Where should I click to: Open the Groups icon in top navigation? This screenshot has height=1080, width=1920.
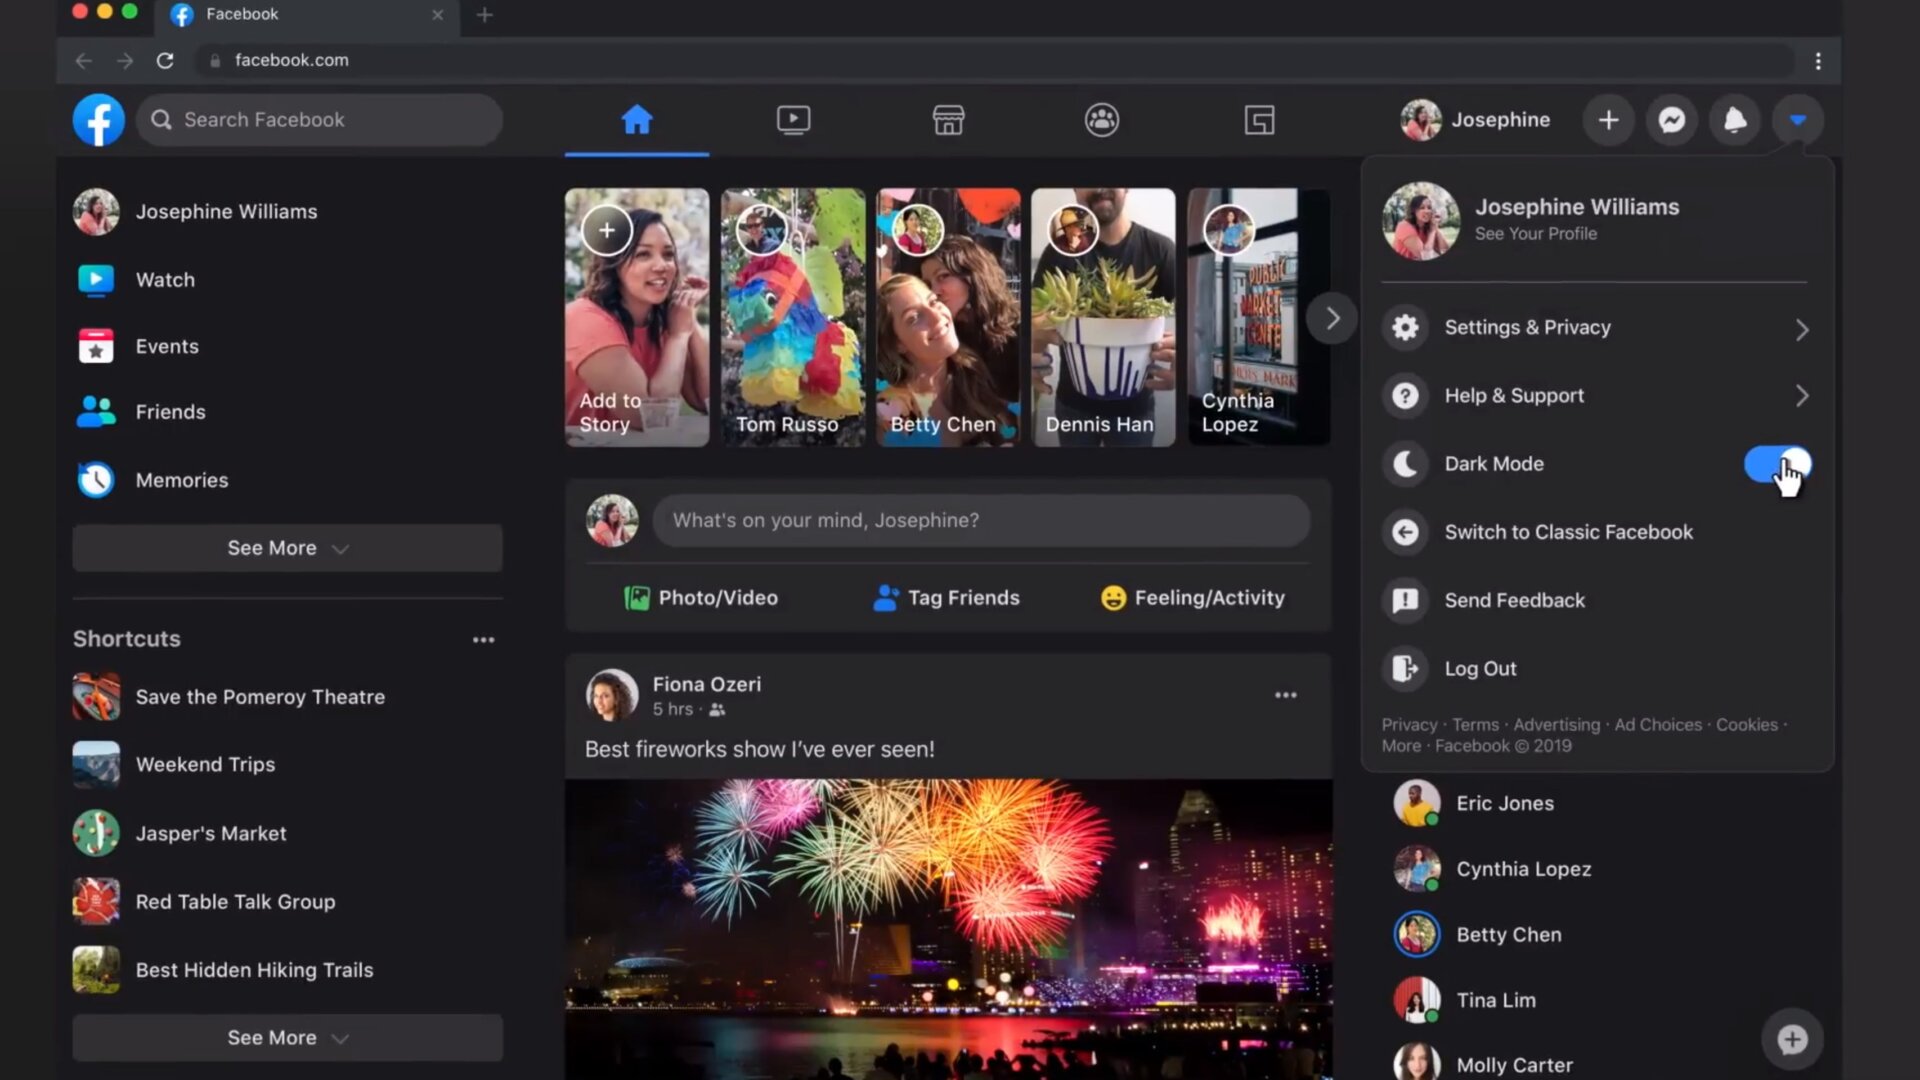point(1101,120)
